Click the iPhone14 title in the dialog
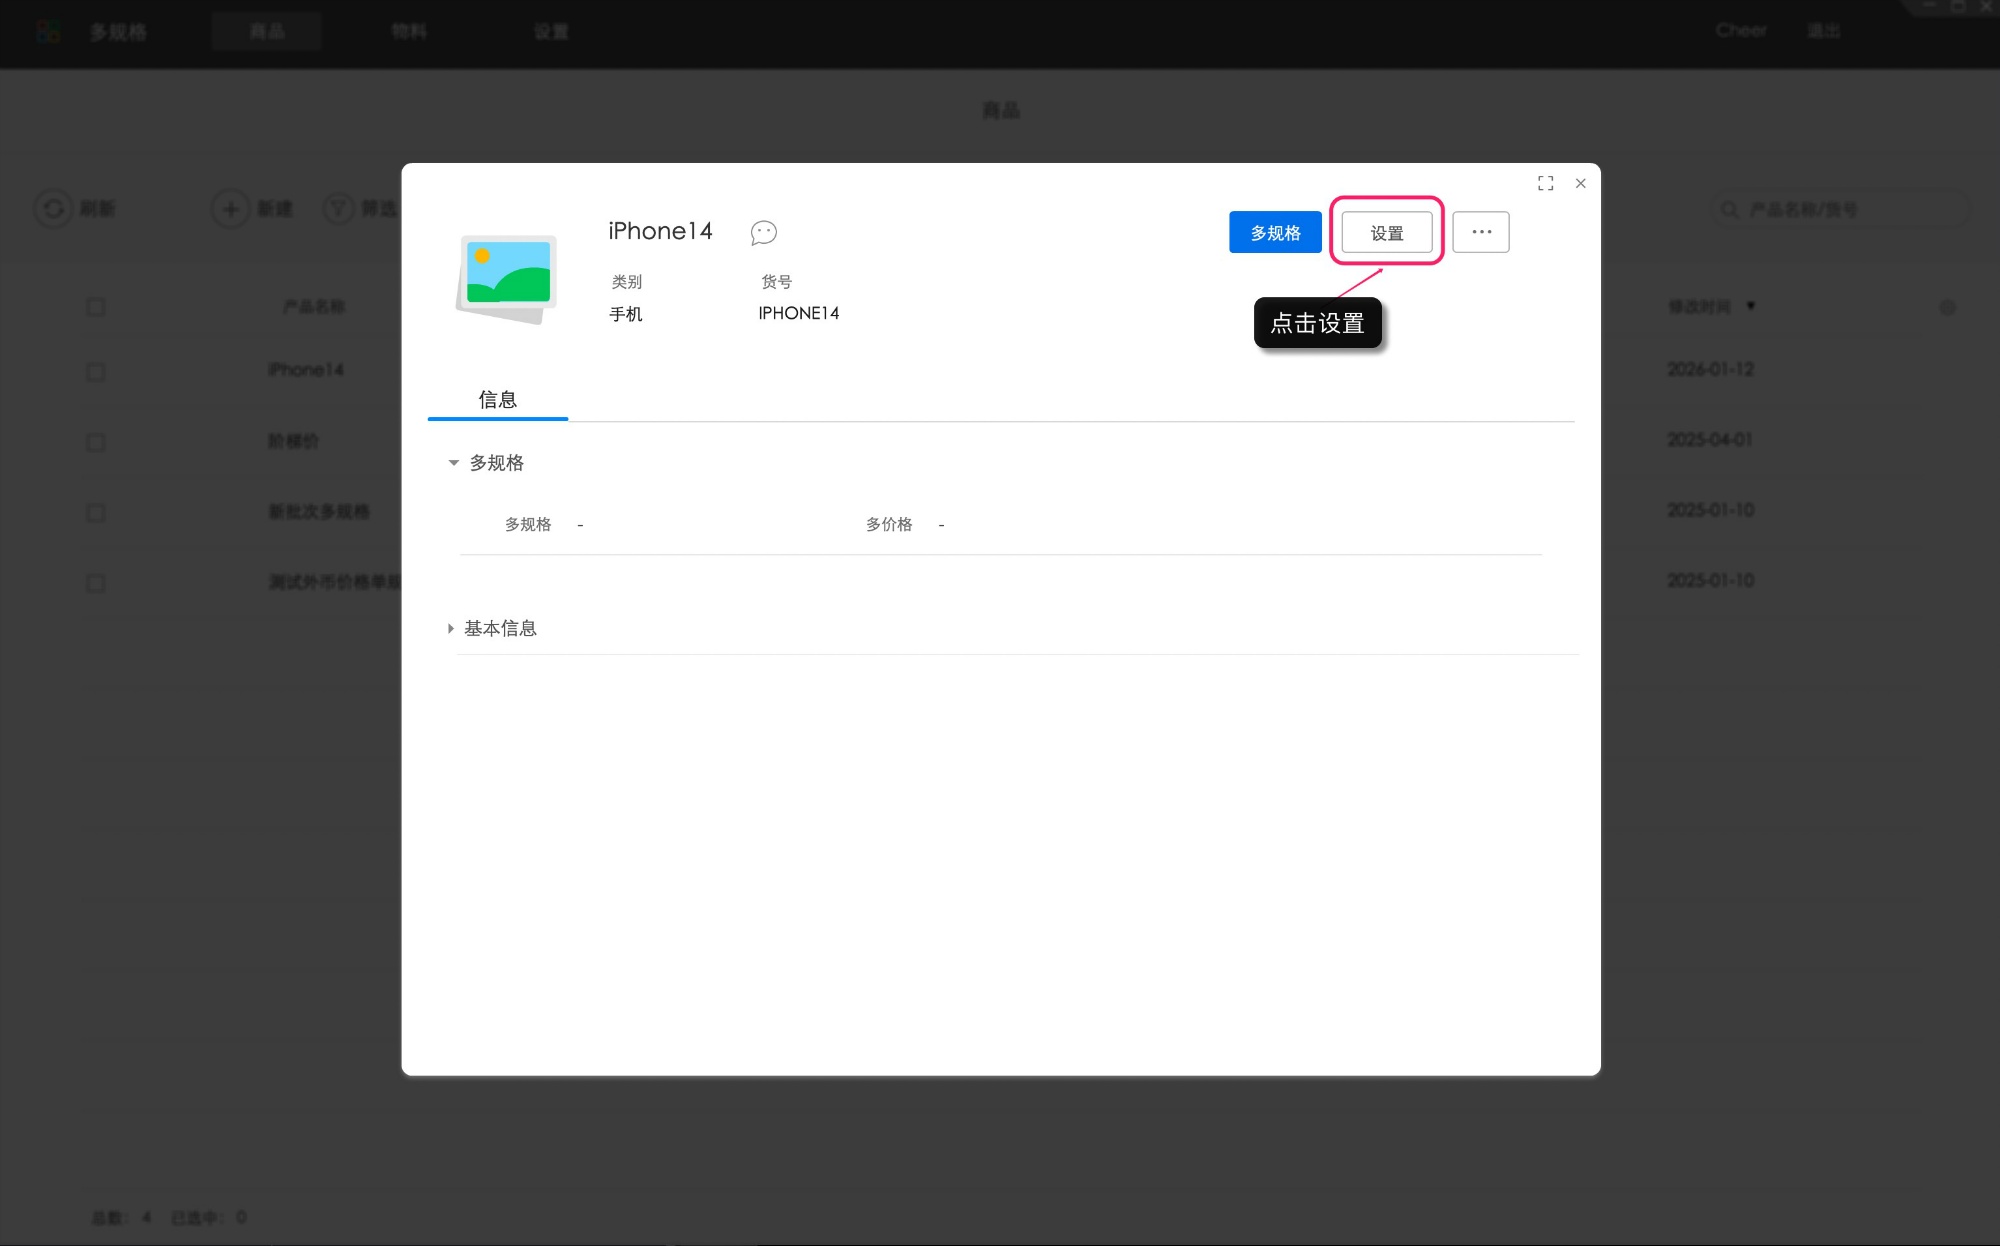The width and height of the screenshot is (2000, 1246). [660, 231]
